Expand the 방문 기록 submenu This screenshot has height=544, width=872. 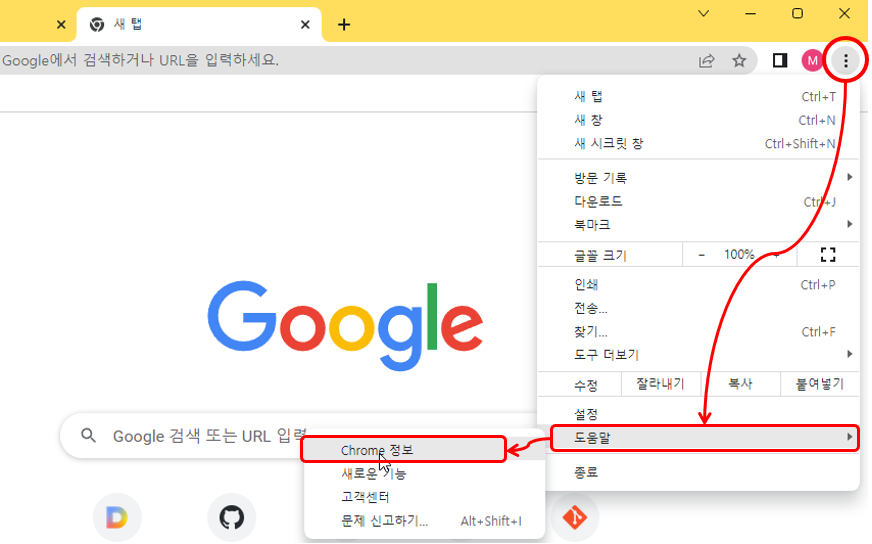pos(698,178)
